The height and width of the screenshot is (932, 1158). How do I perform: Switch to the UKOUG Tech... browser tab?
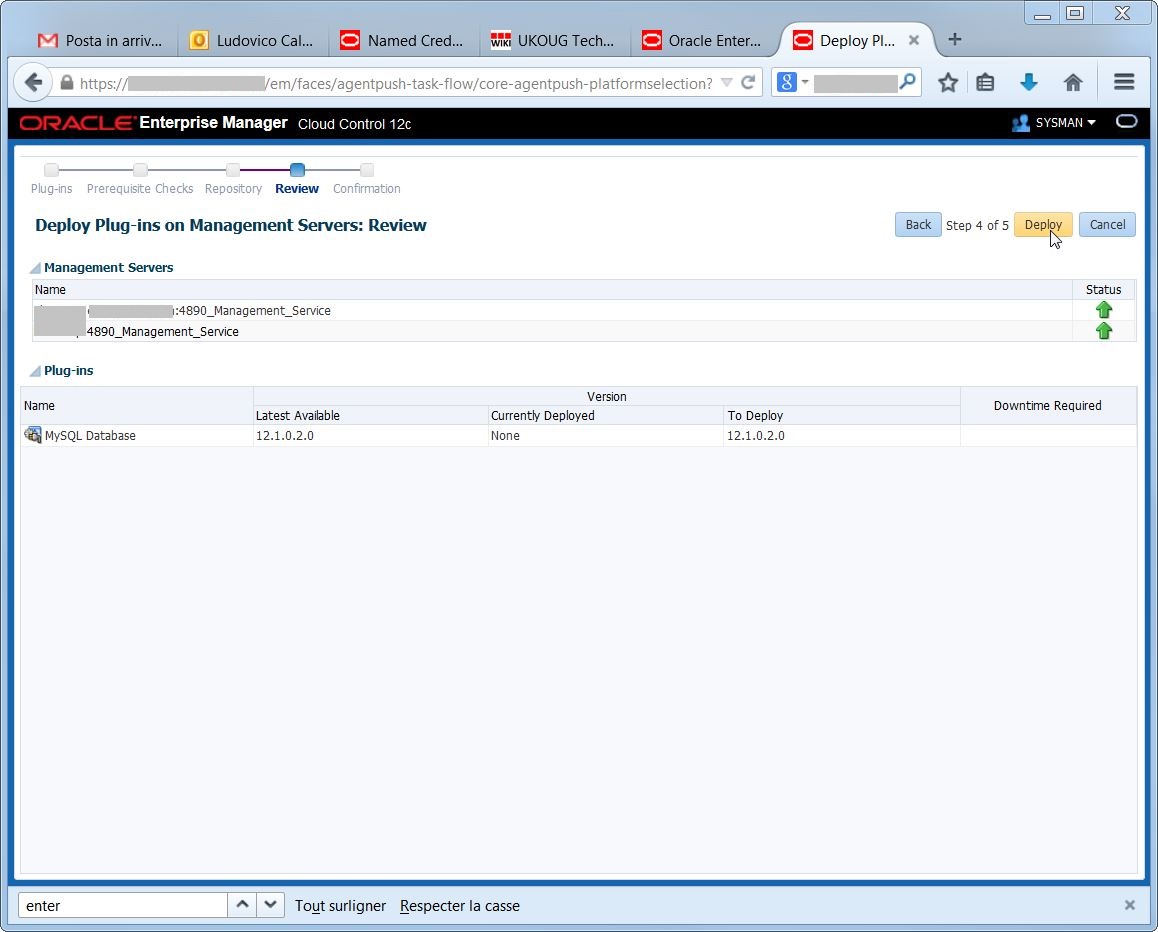click(x=553, y=41)
